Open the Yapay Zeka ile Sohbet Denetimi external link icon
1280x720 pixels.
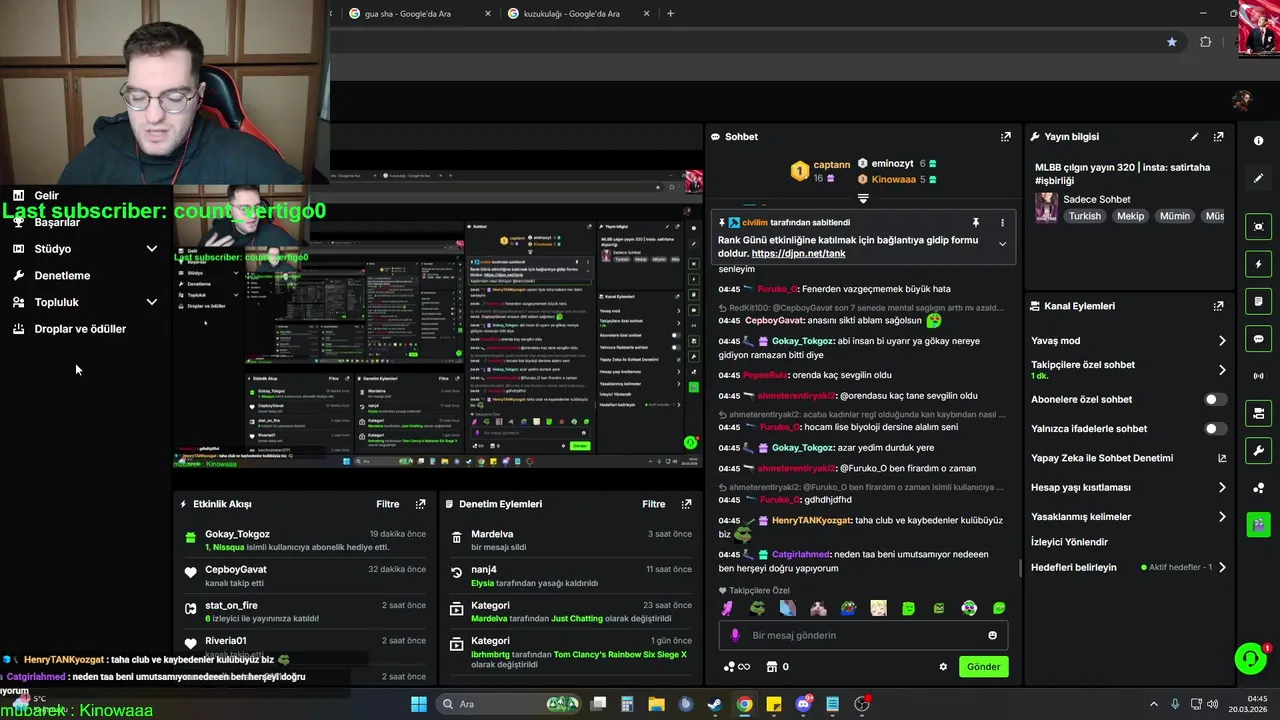[1222, 458]
